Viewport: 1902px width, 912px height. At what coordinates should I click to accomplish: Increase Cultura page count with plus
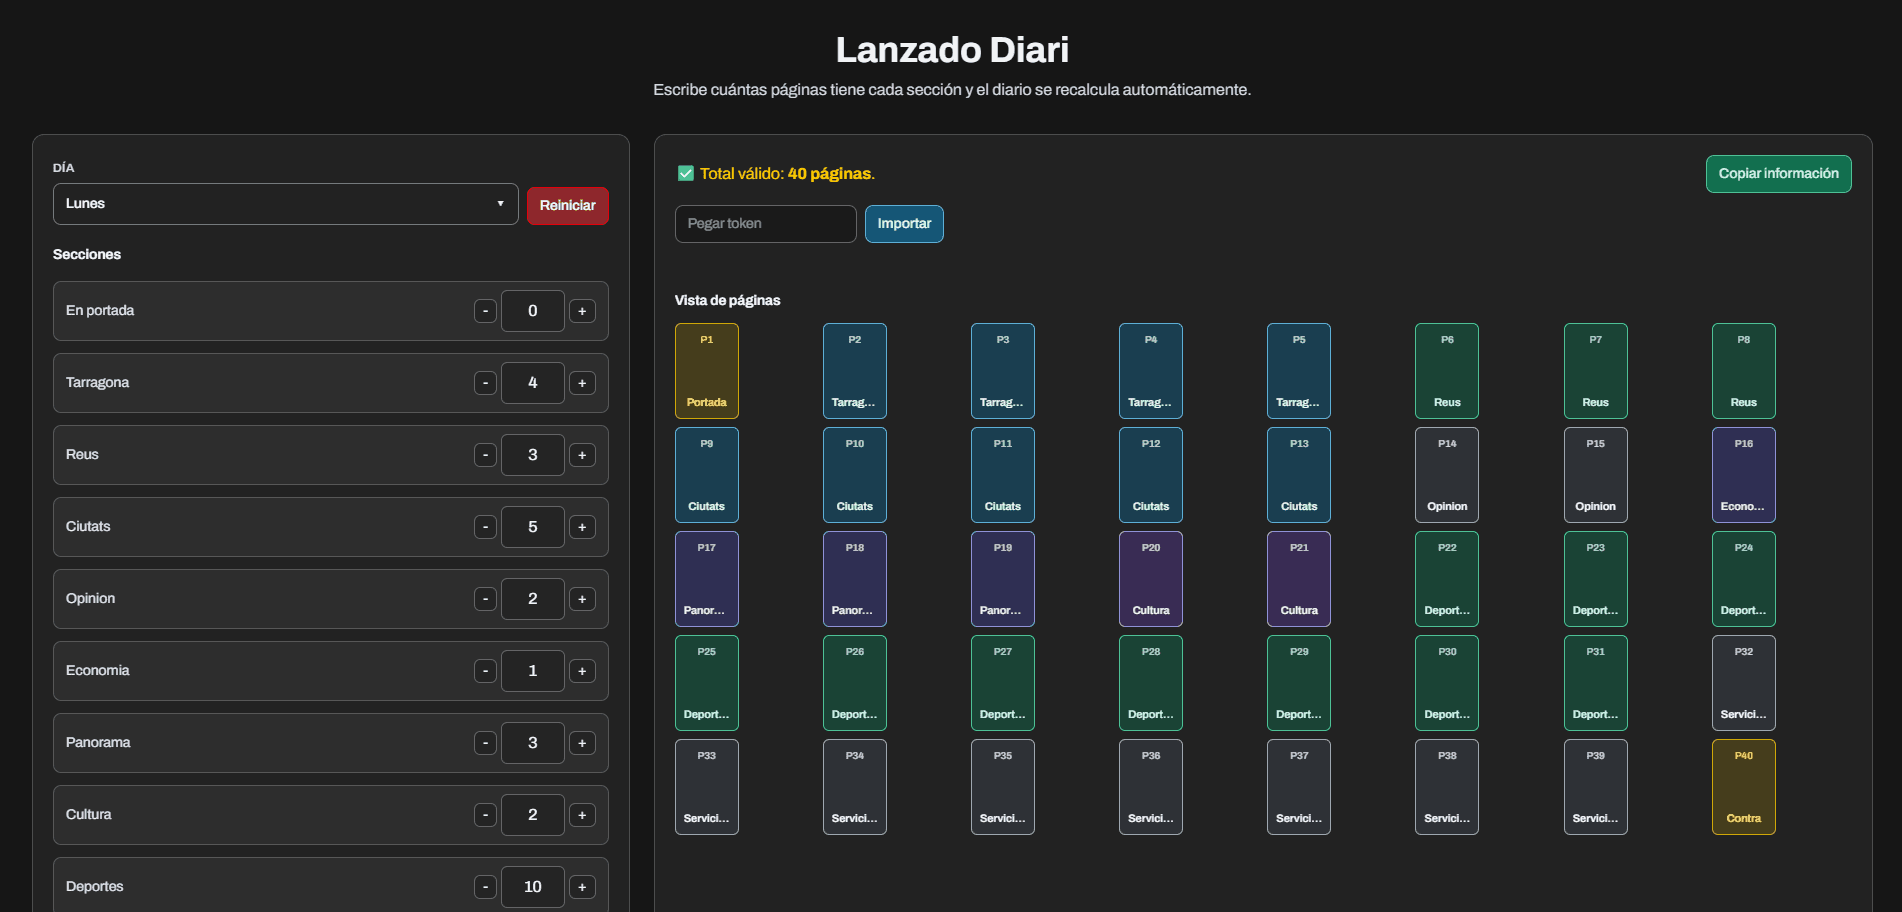pyautogui.click(x=582, y=815)
